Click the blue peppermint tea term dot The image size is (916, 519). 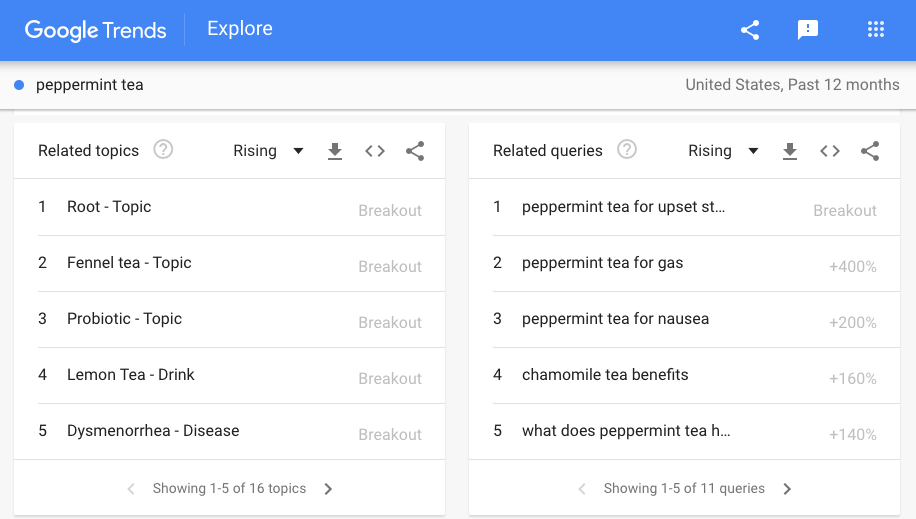(19, 85)
